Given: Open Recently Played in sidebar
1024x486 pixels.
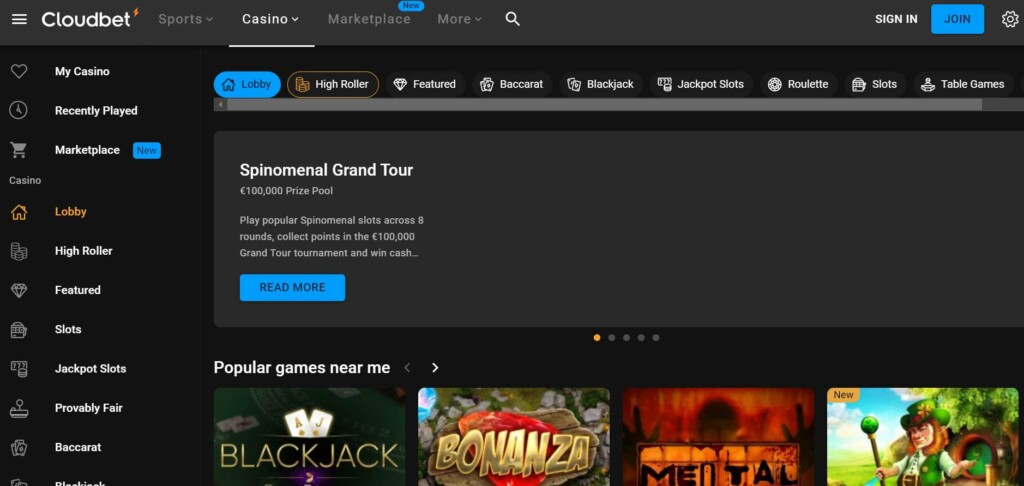Looking at the screenshot, I should pos(96,110).
